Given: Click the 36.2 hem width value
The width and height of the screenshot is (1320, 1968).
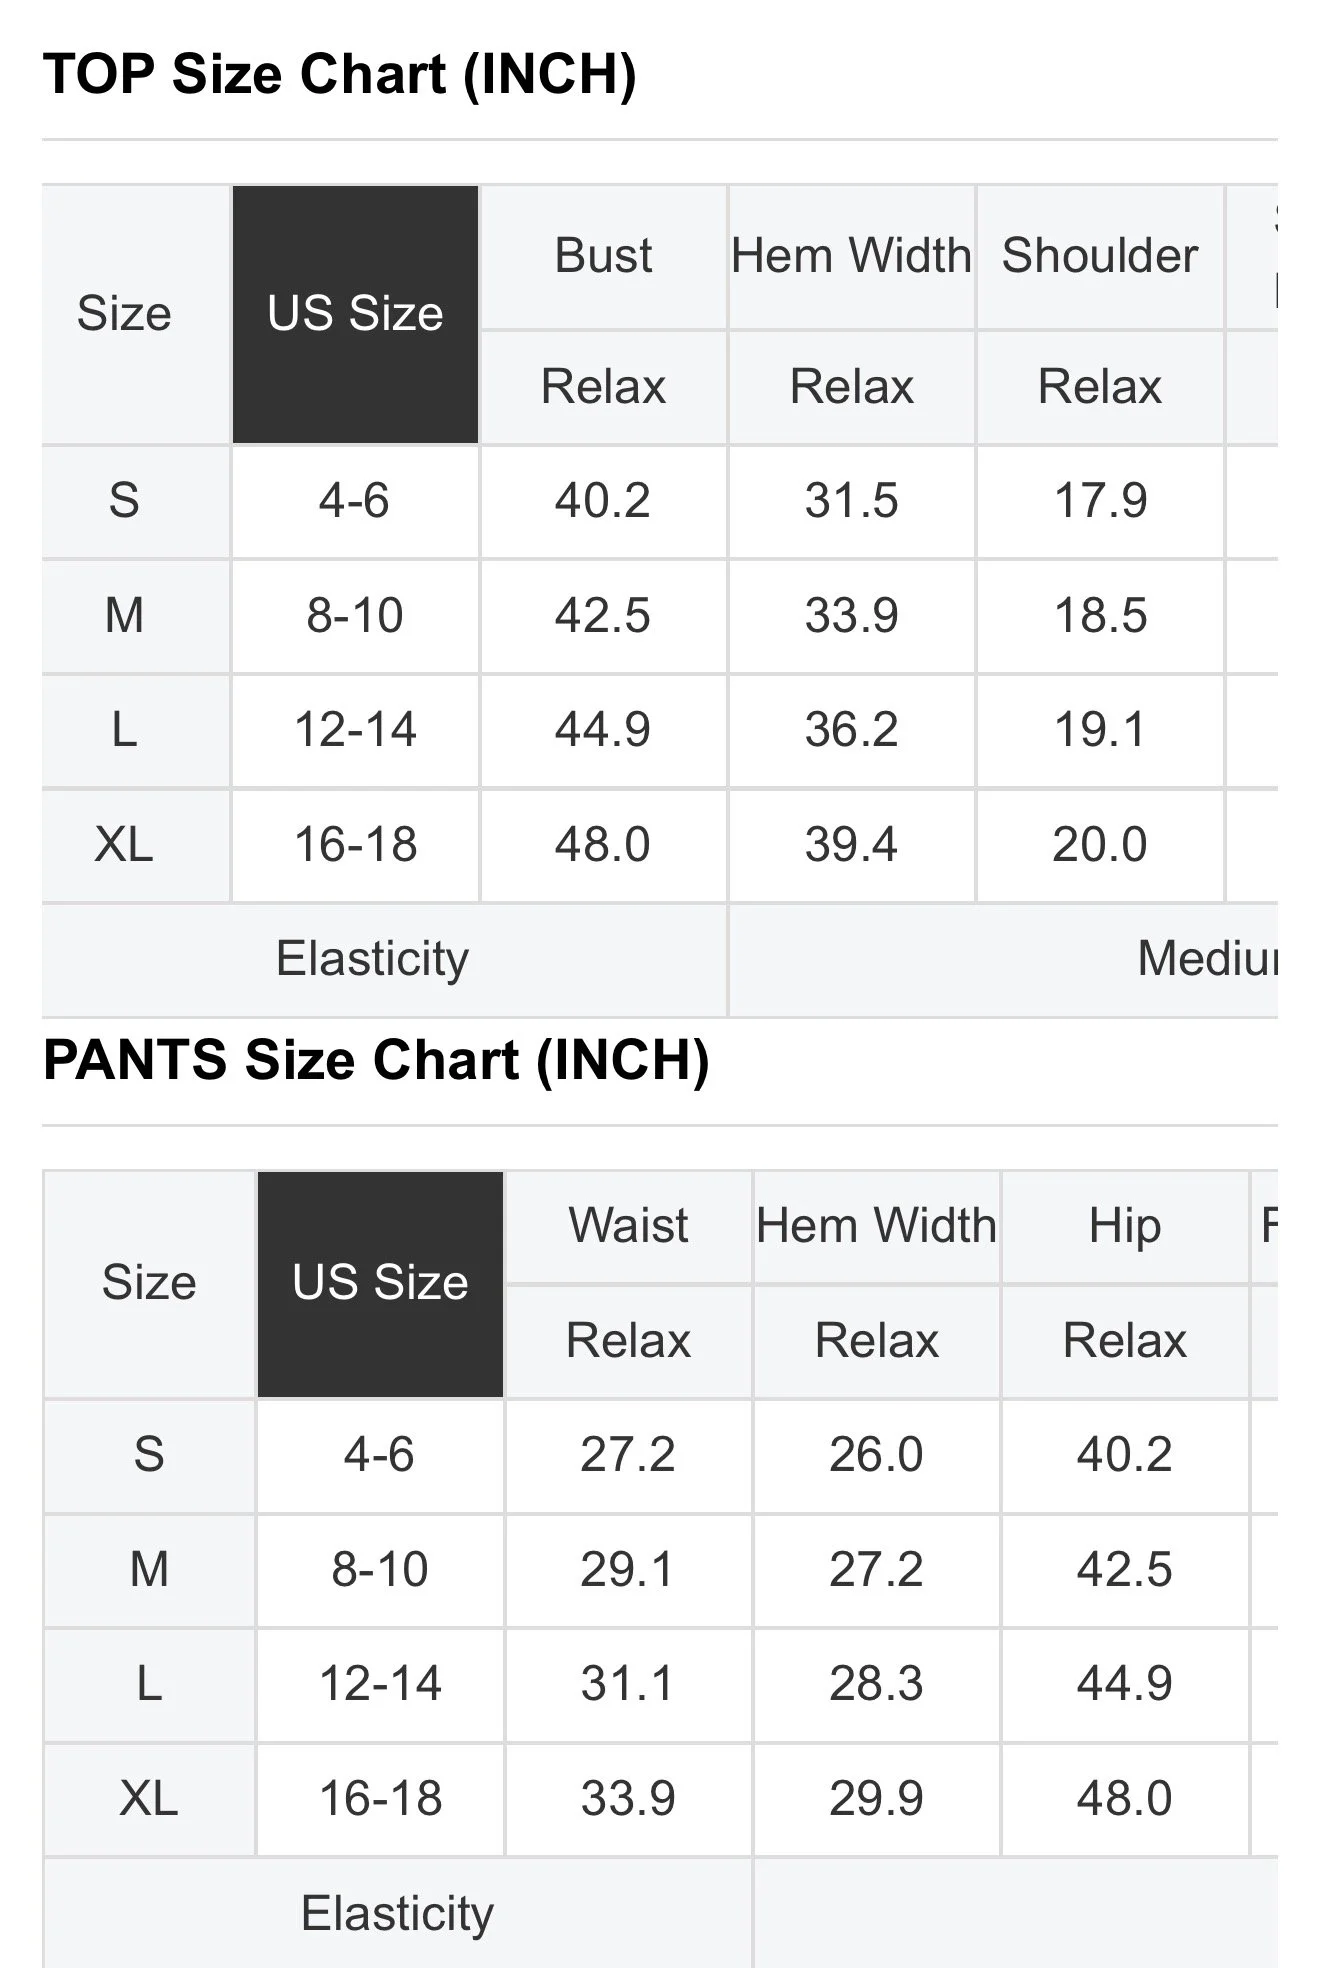Looking at the screenshot, I should coord(851,730).
